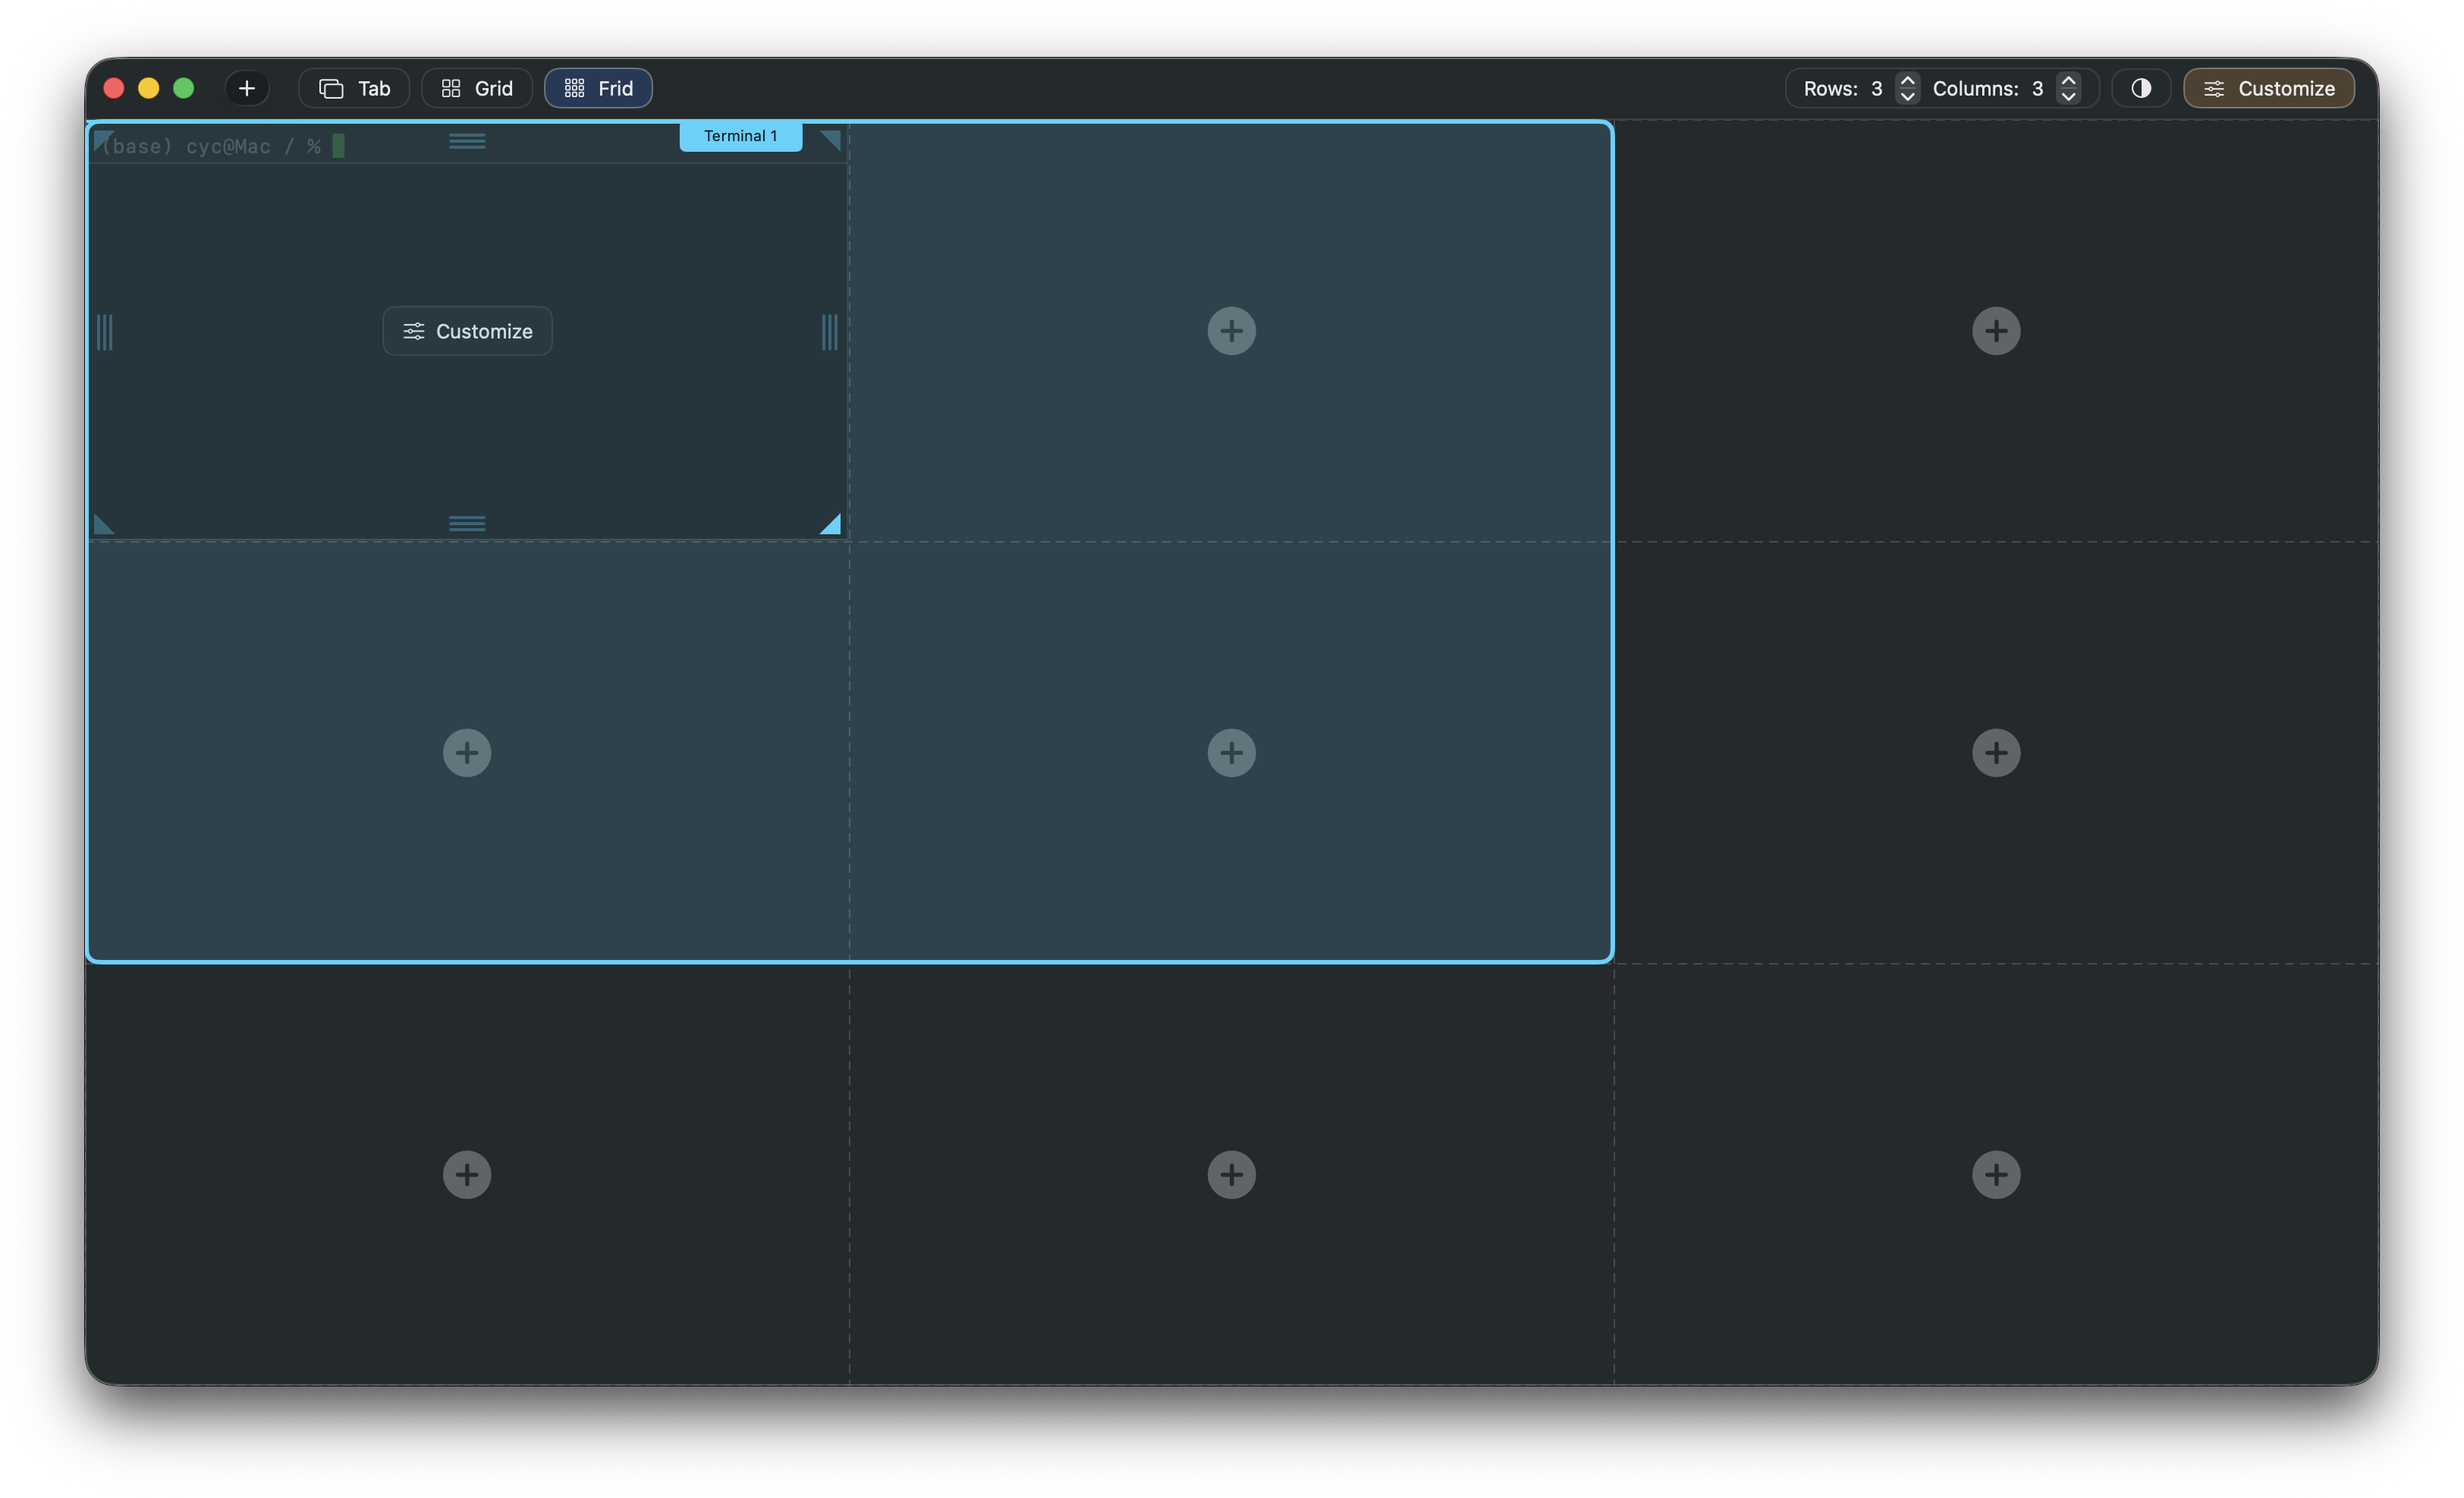Increase the Columns value with the stepper
This screenshot has height=1498, width=2464.
click(x=2070, y=80)
